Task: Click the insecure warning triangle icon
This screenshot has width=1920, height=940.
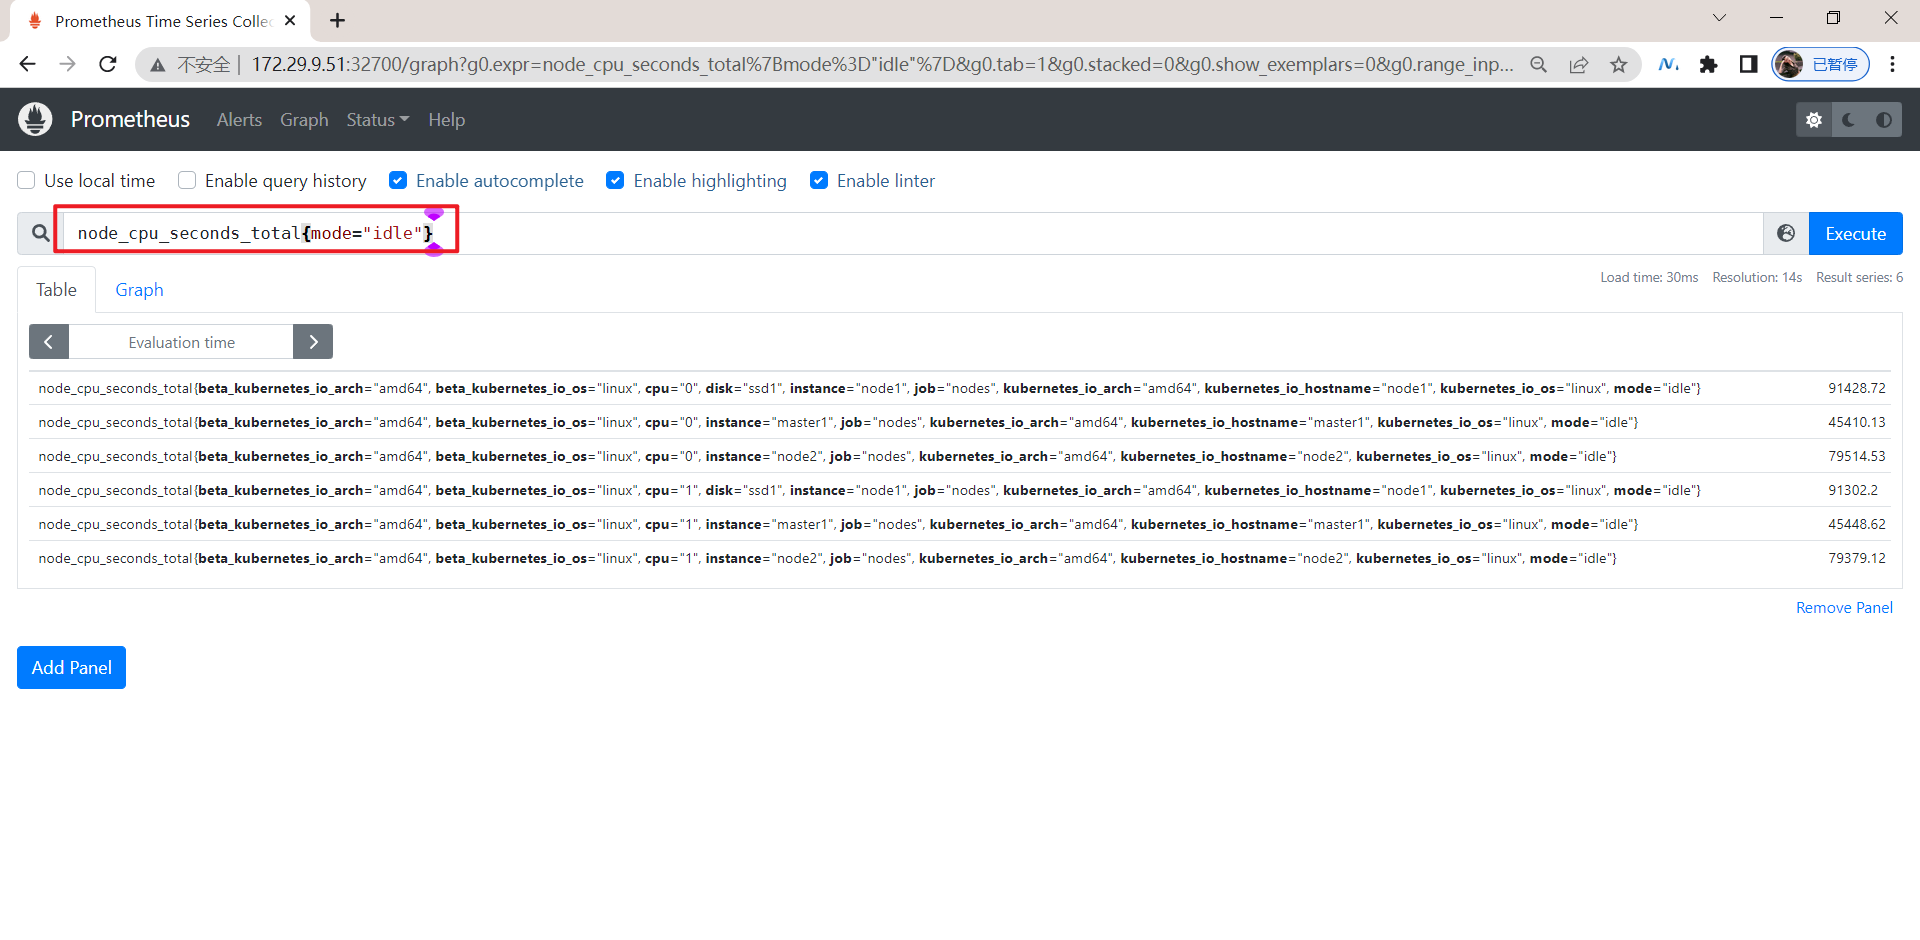Action: tap(157, 65)
